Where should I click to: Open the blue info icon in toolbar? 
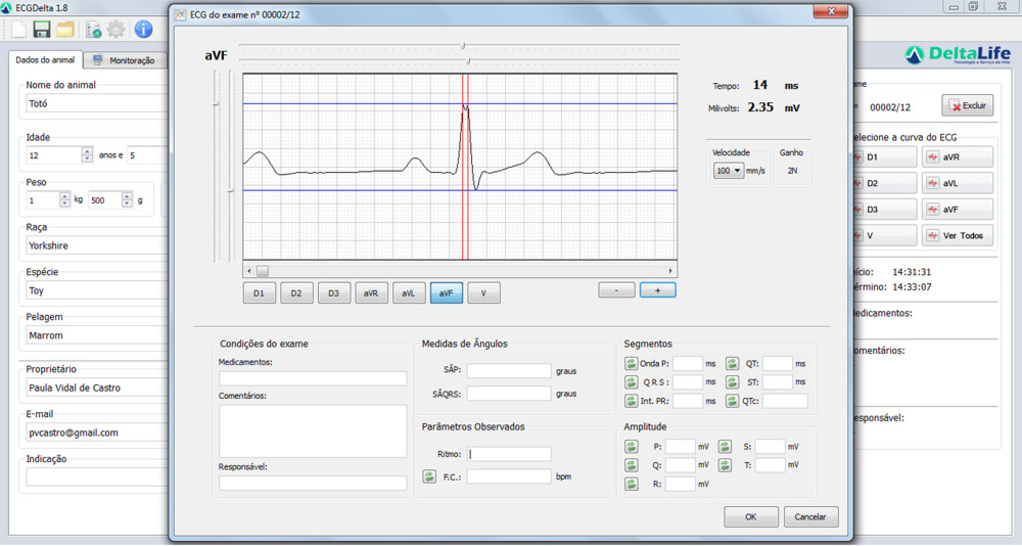coord(144,29)
